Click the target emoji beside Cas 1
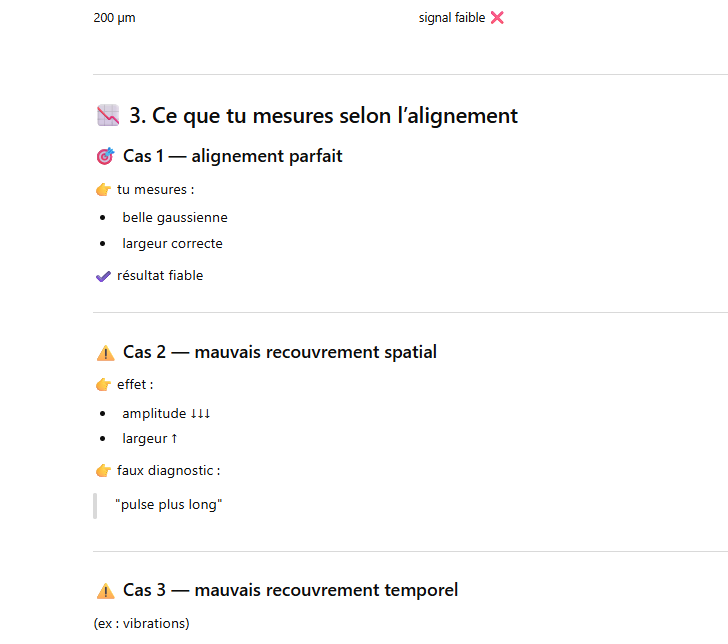Screen dimensions: 728x644 pyautogui.click(x=105, y=157)
